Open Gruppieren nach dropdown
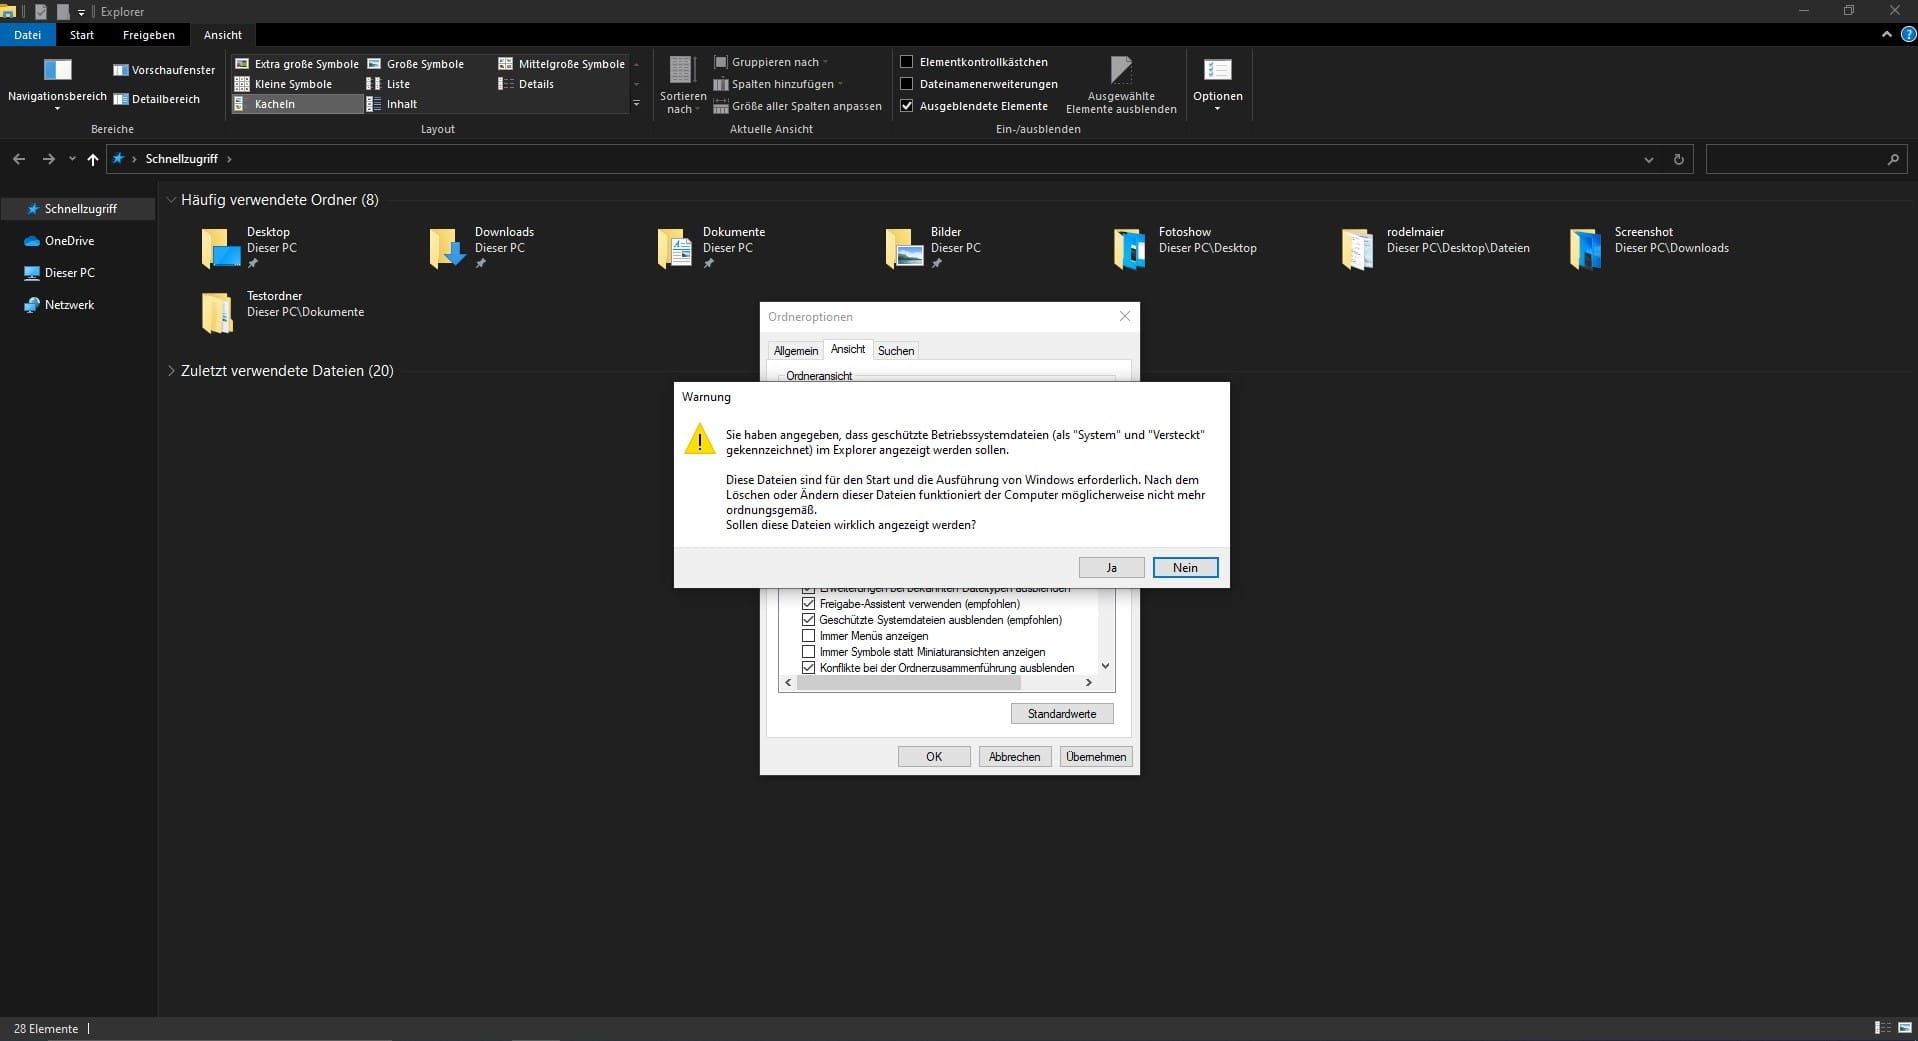 [771, 62]
